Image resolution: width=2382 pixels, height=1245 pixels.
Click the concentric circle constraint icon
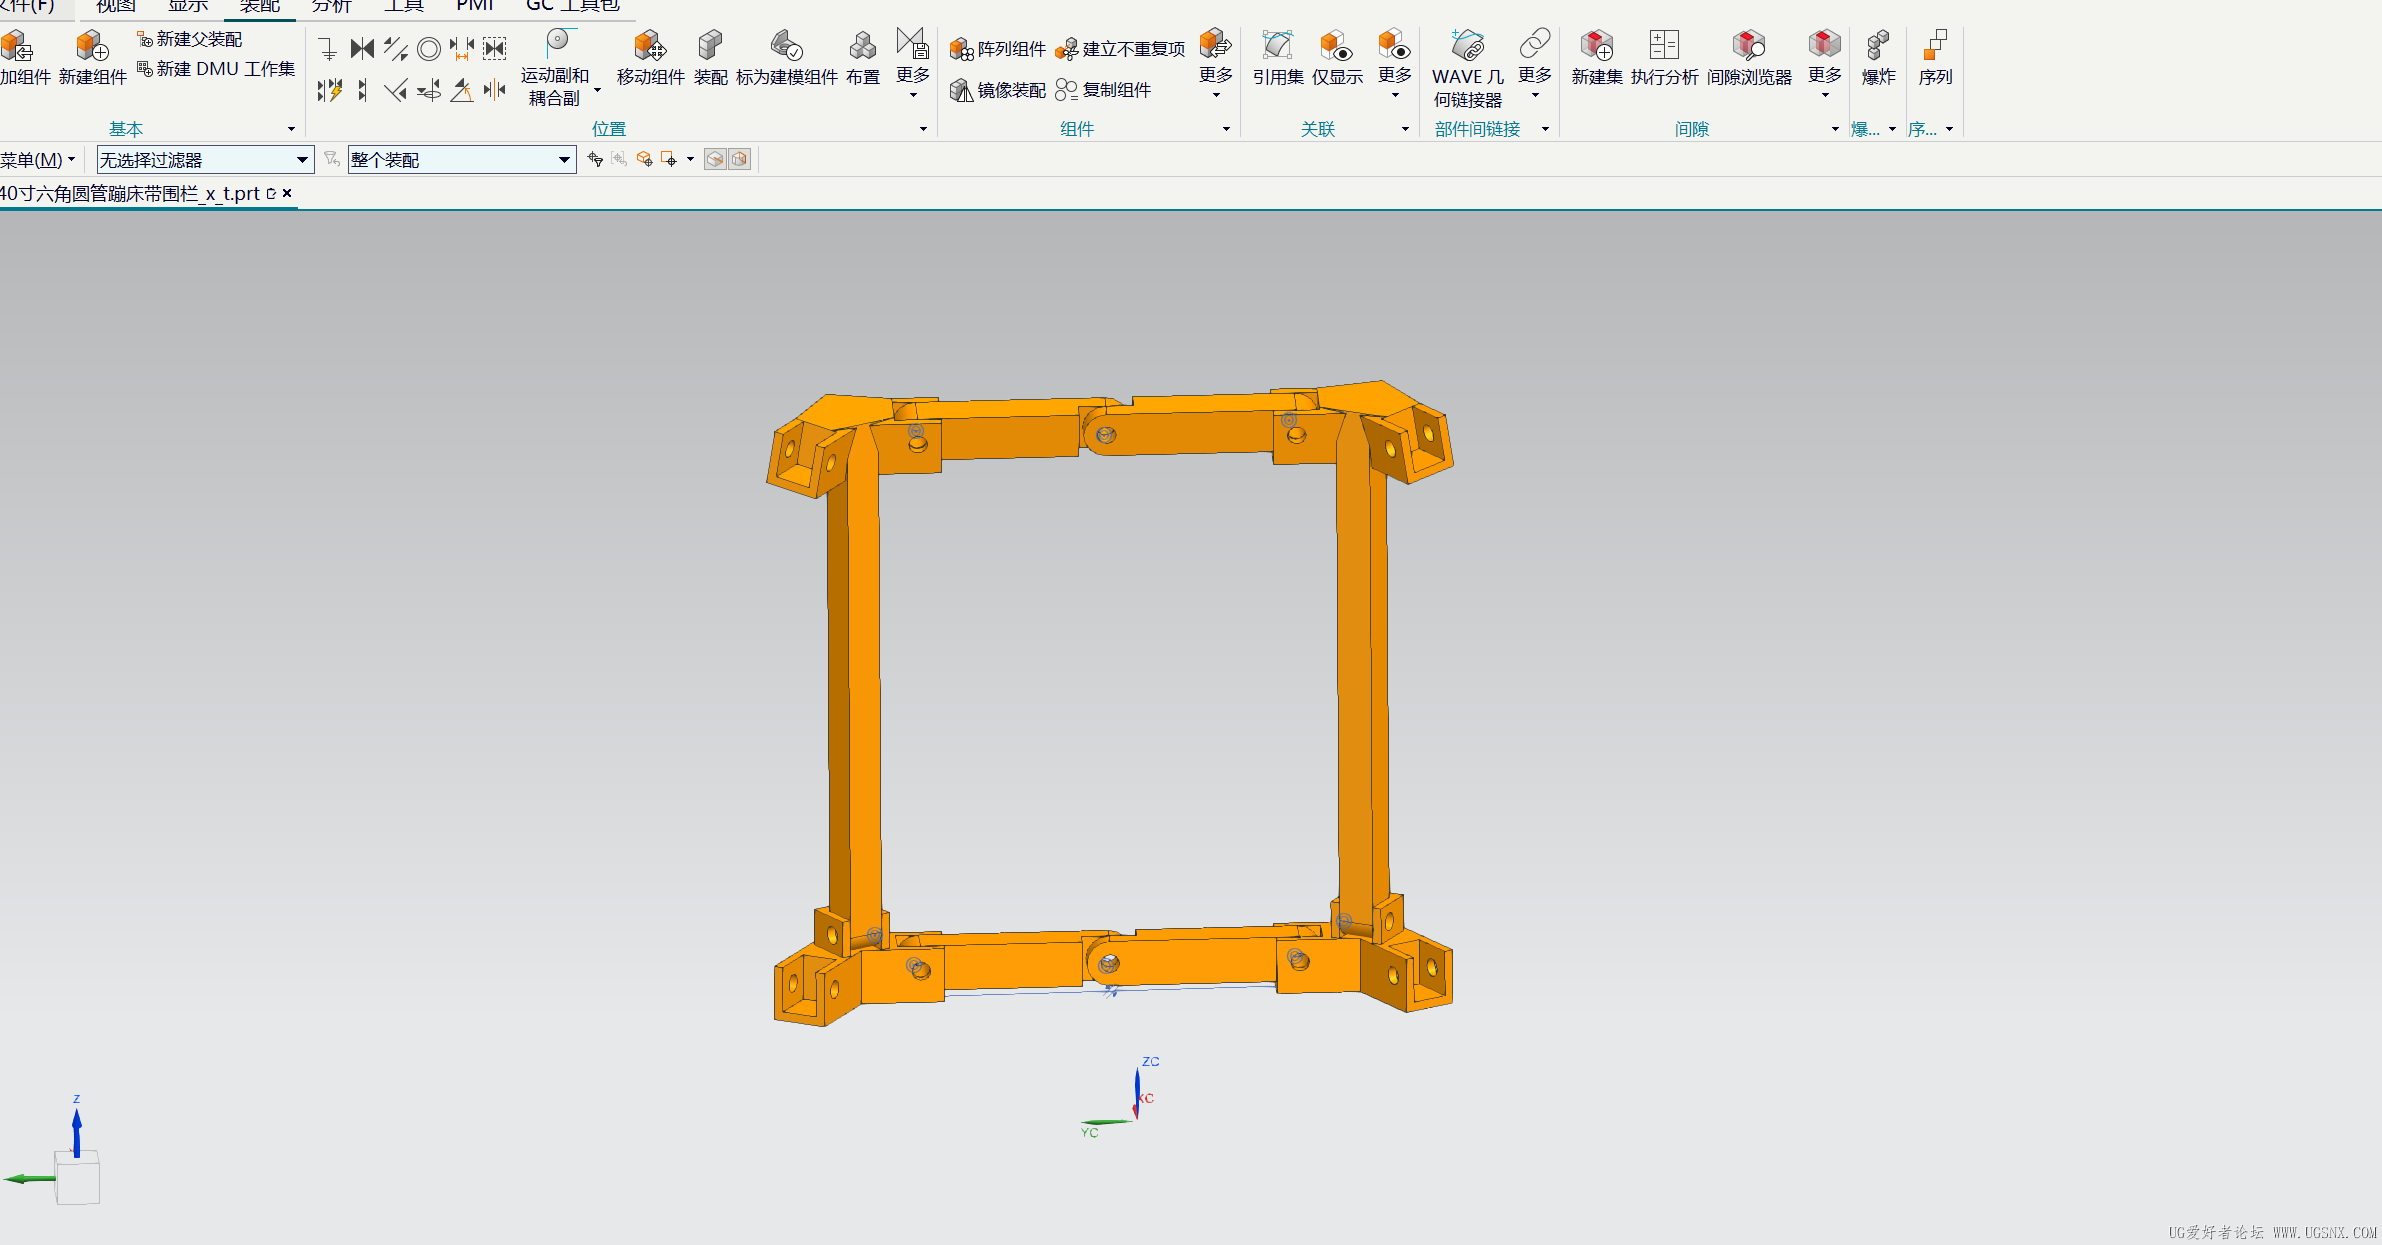point(429,49)
